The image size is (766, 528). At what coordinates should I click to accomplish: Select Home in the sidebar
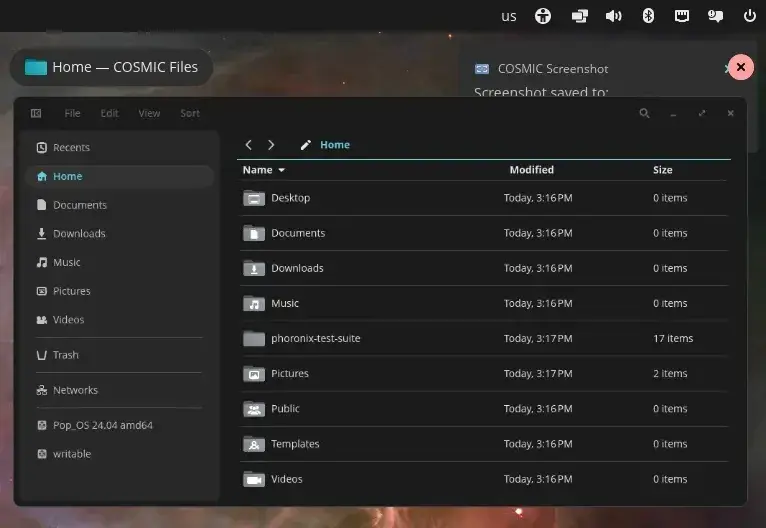tap(120, 176)
